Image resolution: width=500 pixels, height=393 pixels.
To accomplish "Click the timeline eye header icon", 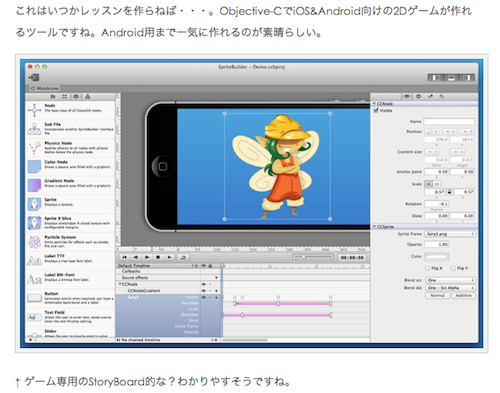I will 203,266.
